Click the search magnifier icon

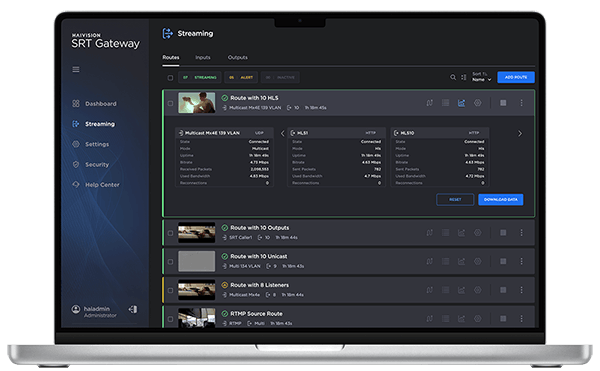coord(453,77)
